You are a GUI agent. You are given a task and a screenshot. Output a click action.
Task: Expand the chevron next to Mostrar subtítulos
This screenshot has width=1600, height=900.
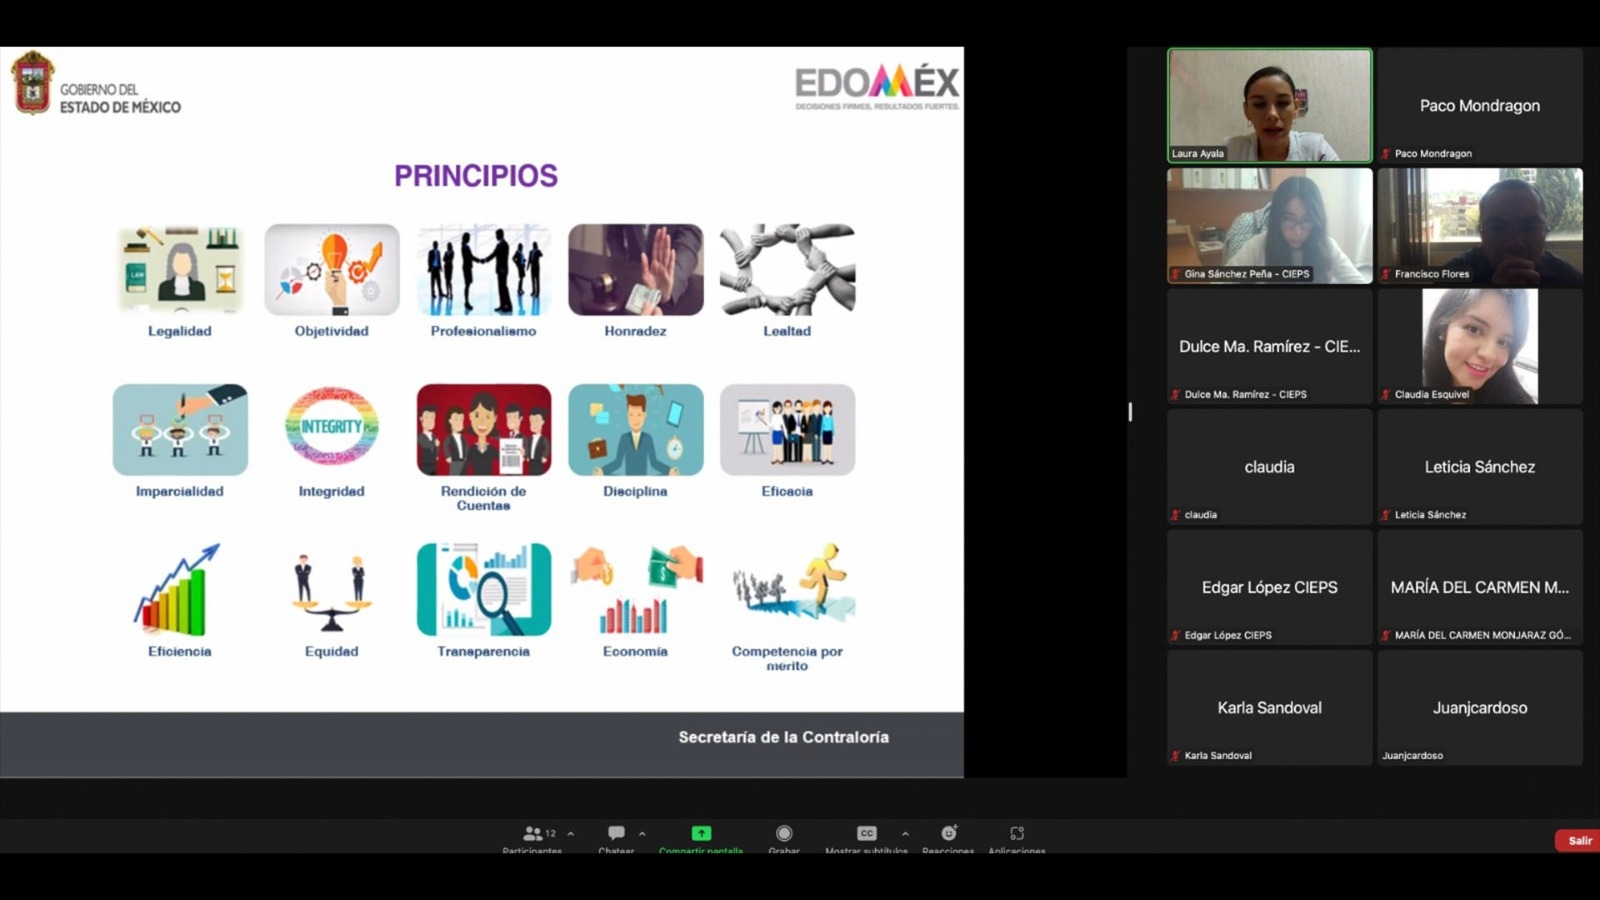pos(905,833)
